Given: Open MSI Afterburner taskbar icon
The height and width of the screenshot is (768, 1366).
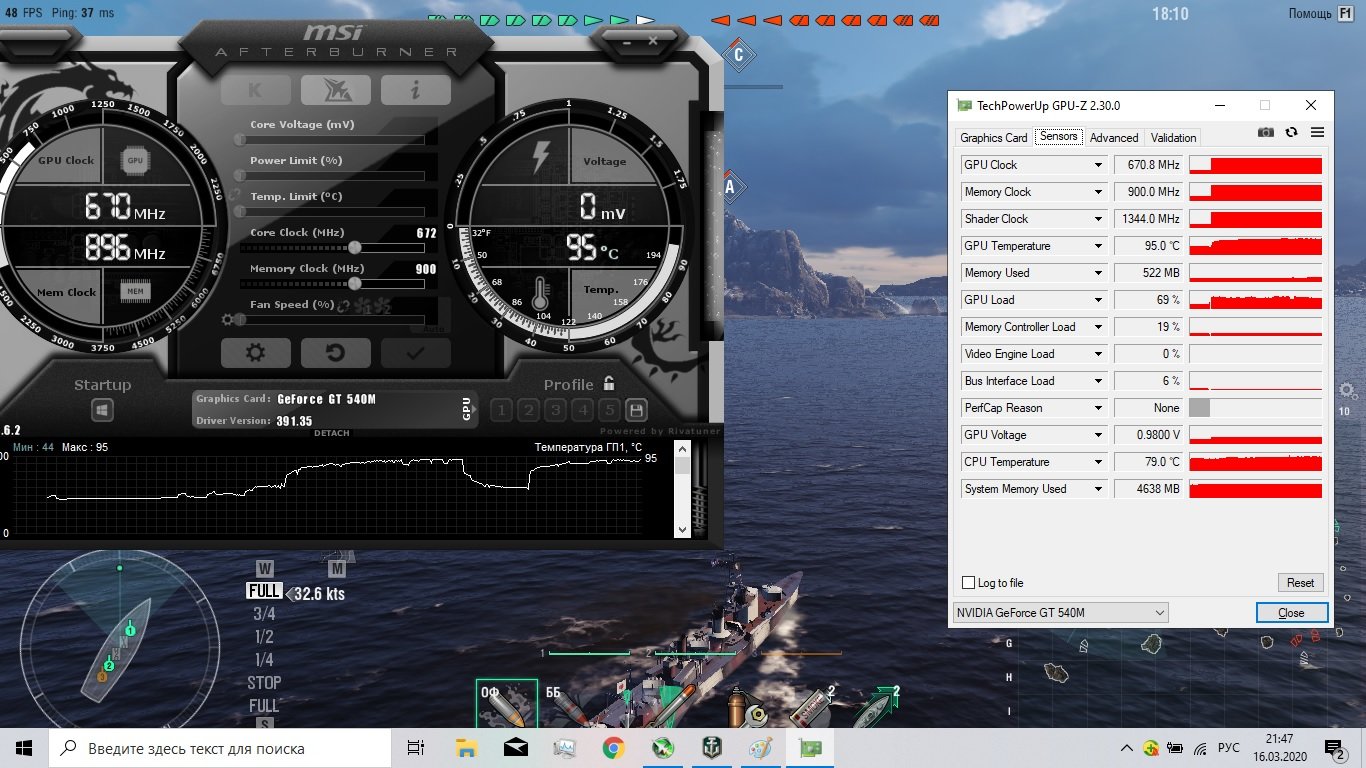Looking at the screenshot, I should pyautogui.click(x=662, y=748).
